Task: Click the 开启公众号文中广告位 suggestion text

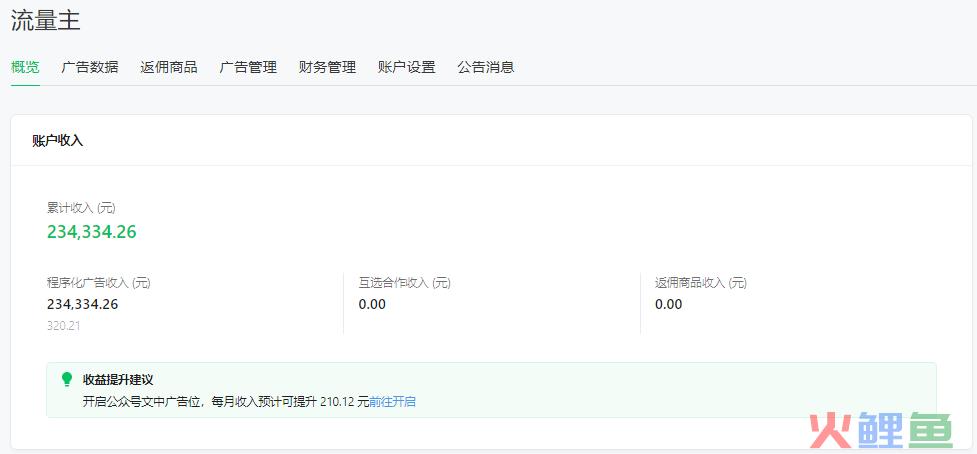Action: [226, 402]
